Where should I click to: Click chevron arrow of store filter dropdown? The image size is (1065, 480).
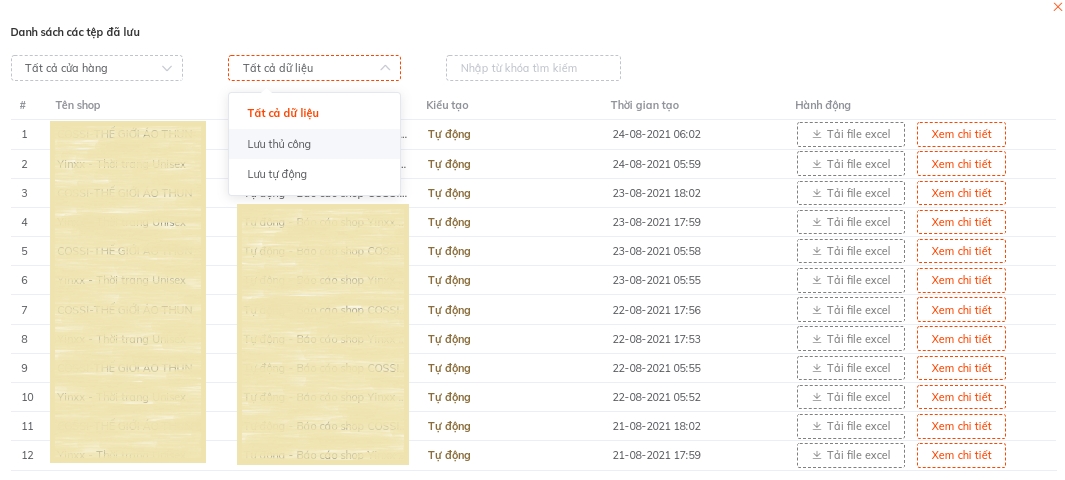167,68
